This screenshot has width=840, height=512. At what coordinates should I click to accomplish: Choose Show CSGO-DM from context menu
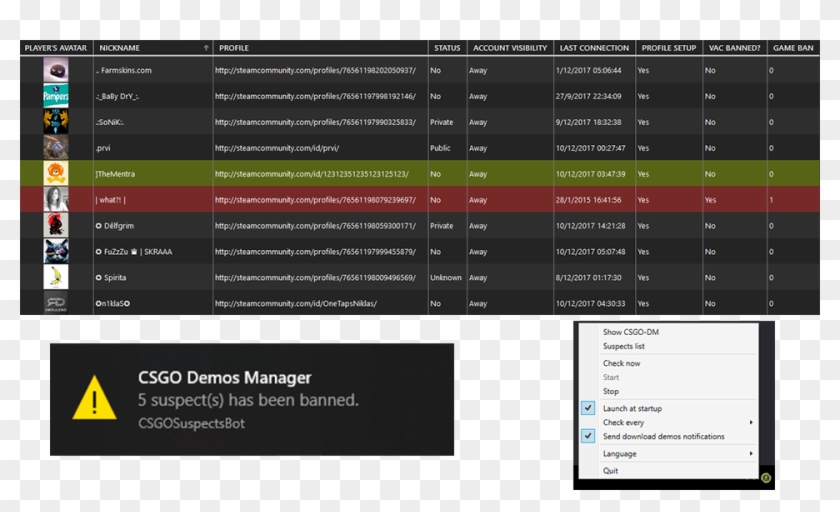(x=631, y=332)
